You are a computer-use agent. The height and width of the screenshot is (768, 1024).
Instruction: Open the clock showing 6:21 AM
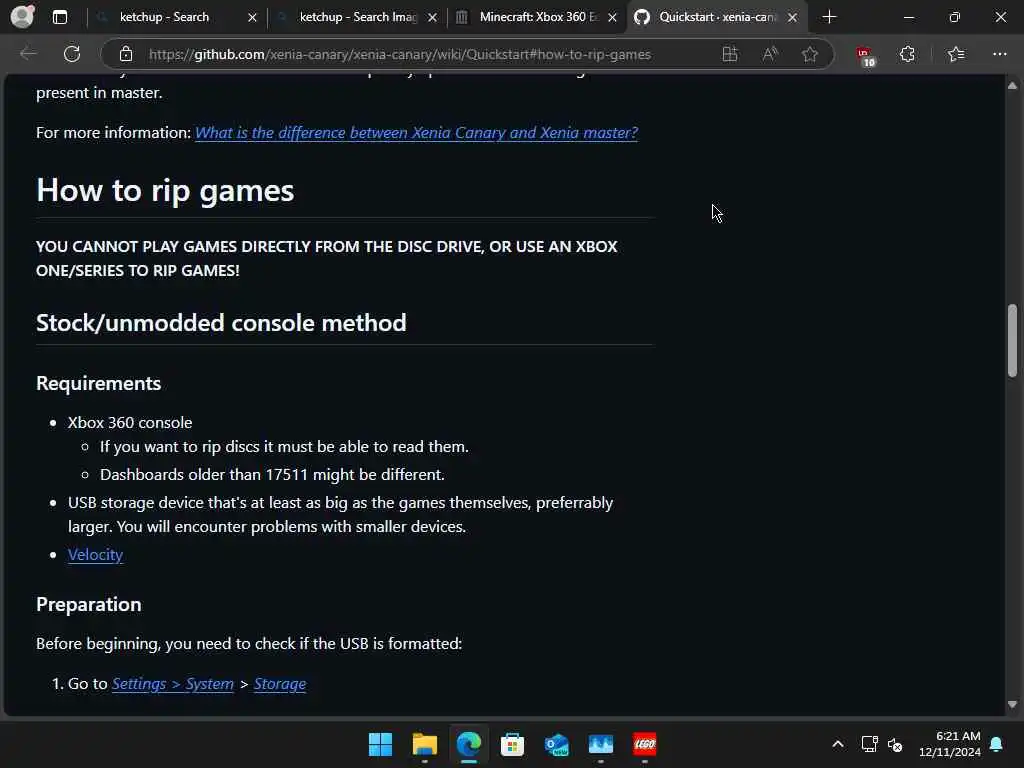(x=950, y=744)
